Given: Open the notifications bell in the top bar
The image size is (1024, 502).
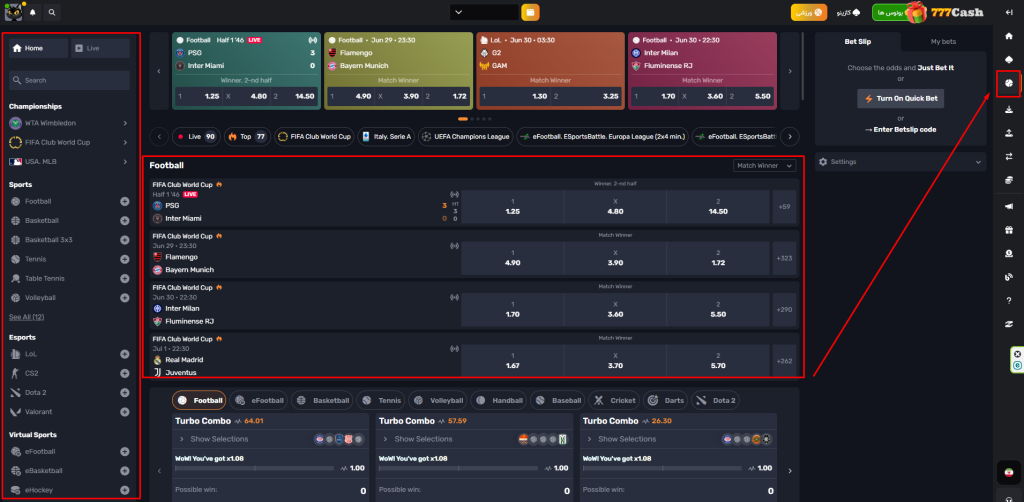Looking at the screenshot, I should 33,12.
